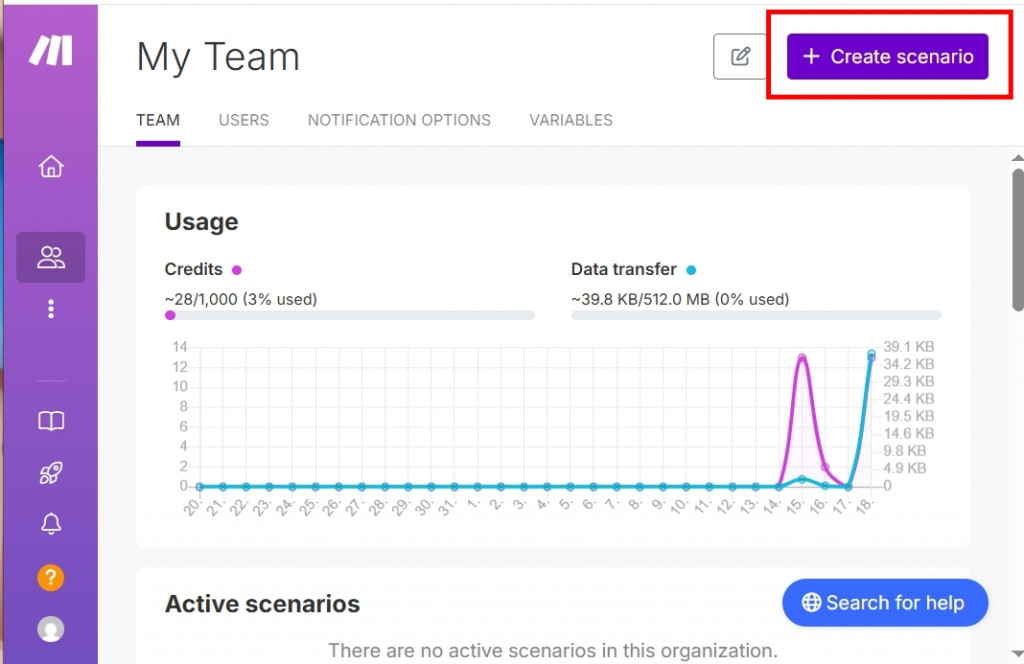Open the NOTIFICATION OPTIONS tab
Screen dimensions: 1024x664
399,120
